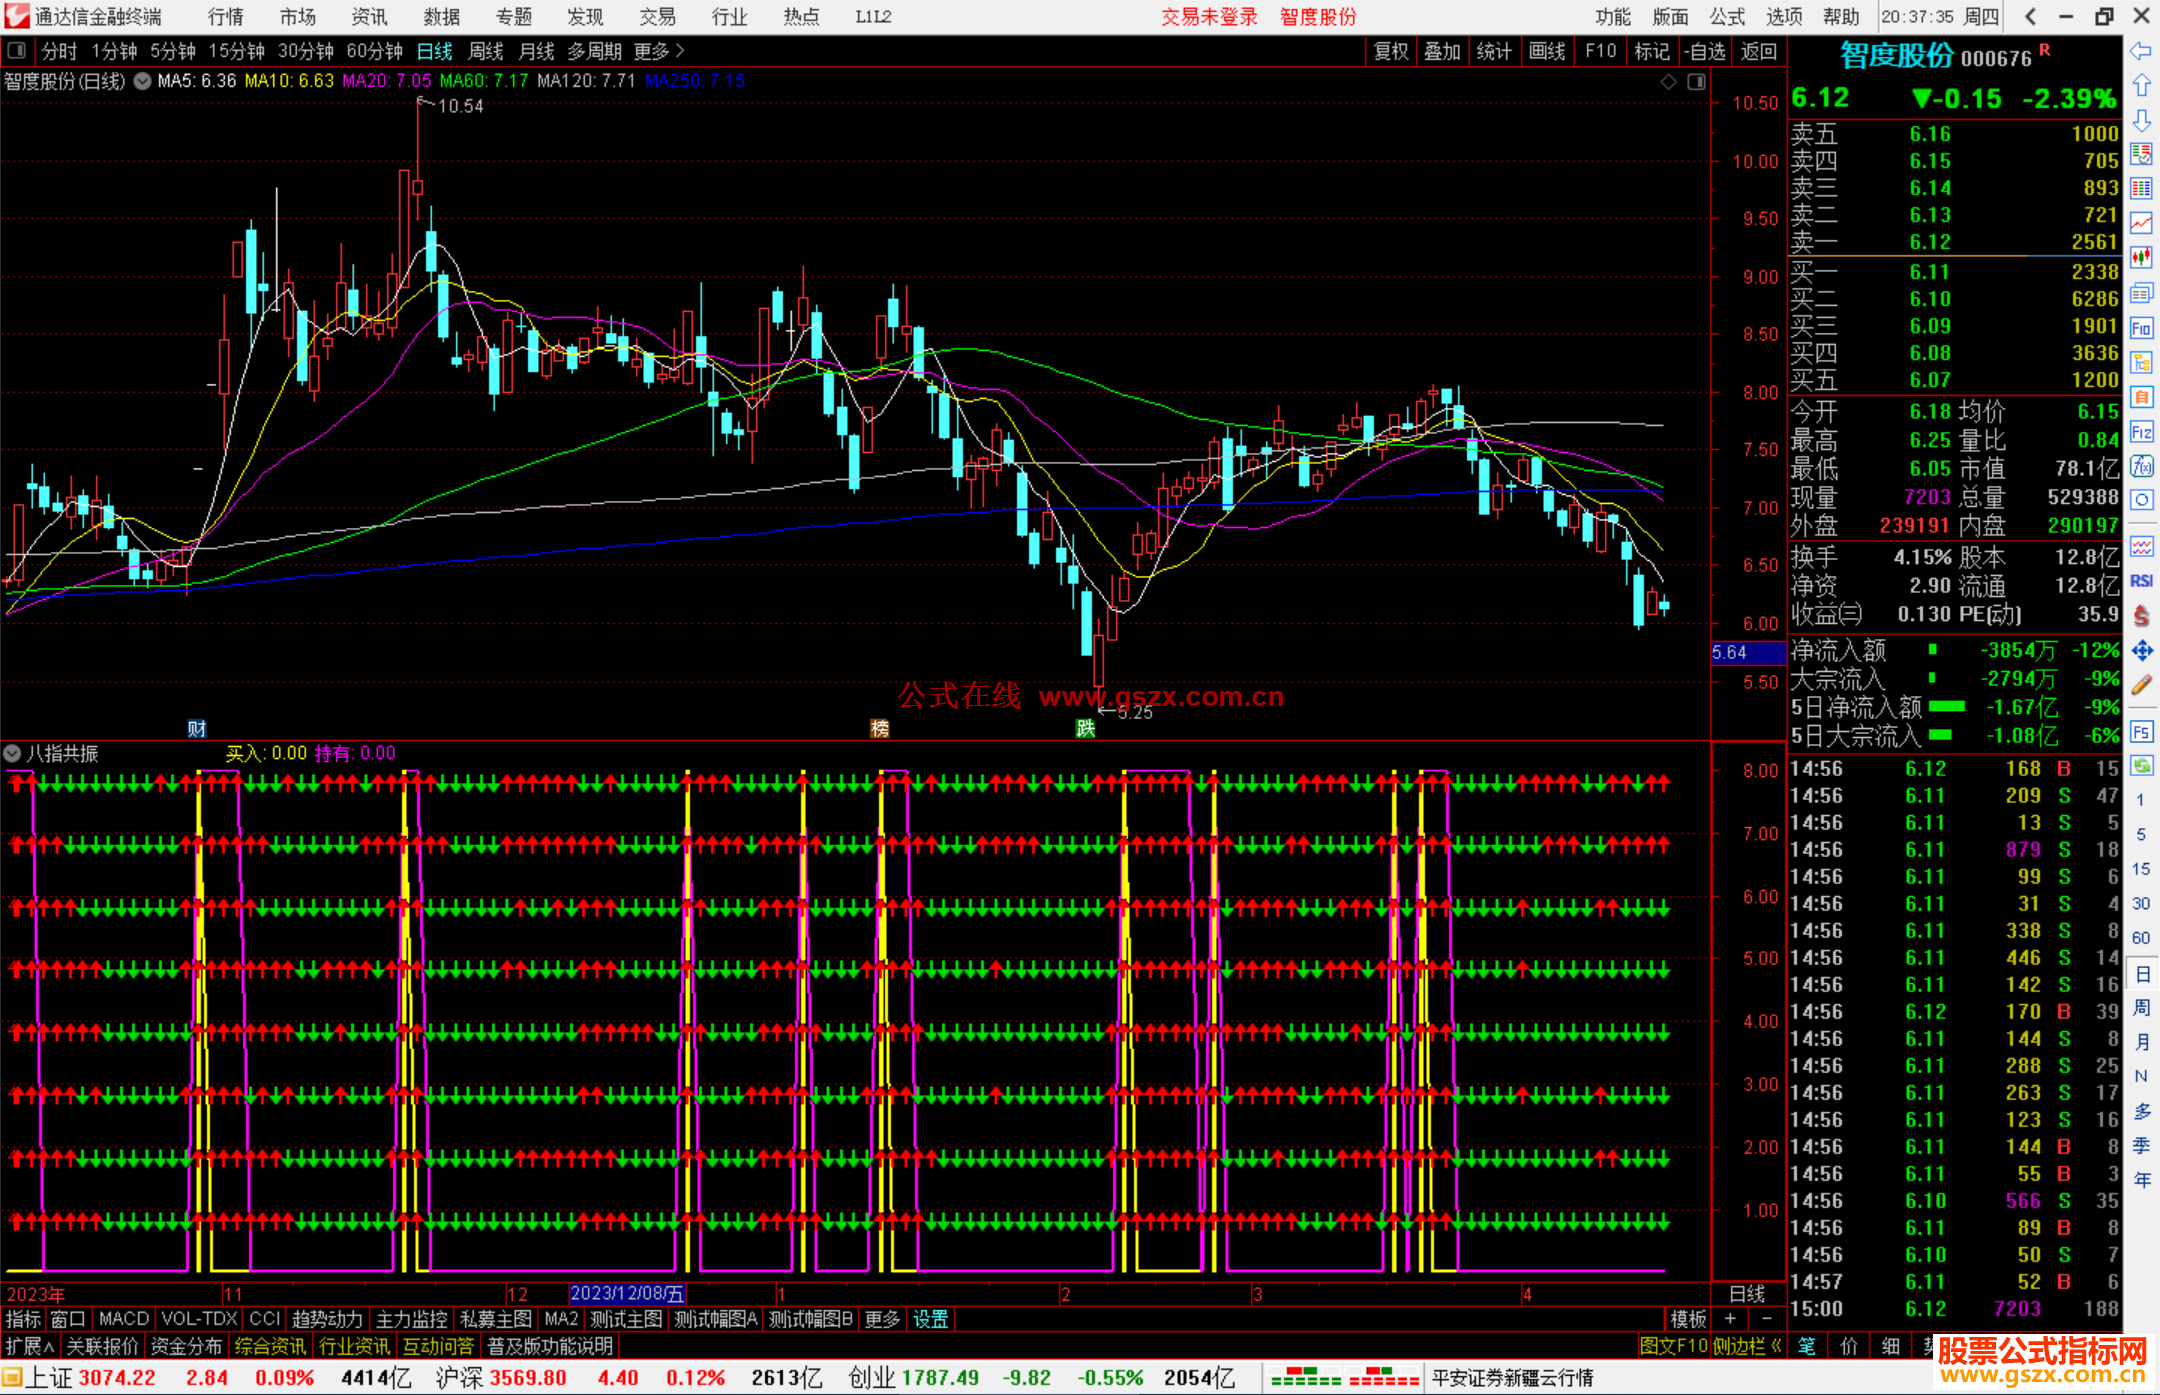This screenshot has height=1395, width=2160.
Task: Click the f(x) formula sidebar icon
Action: pyautogui.click(x=2141, y=466)
